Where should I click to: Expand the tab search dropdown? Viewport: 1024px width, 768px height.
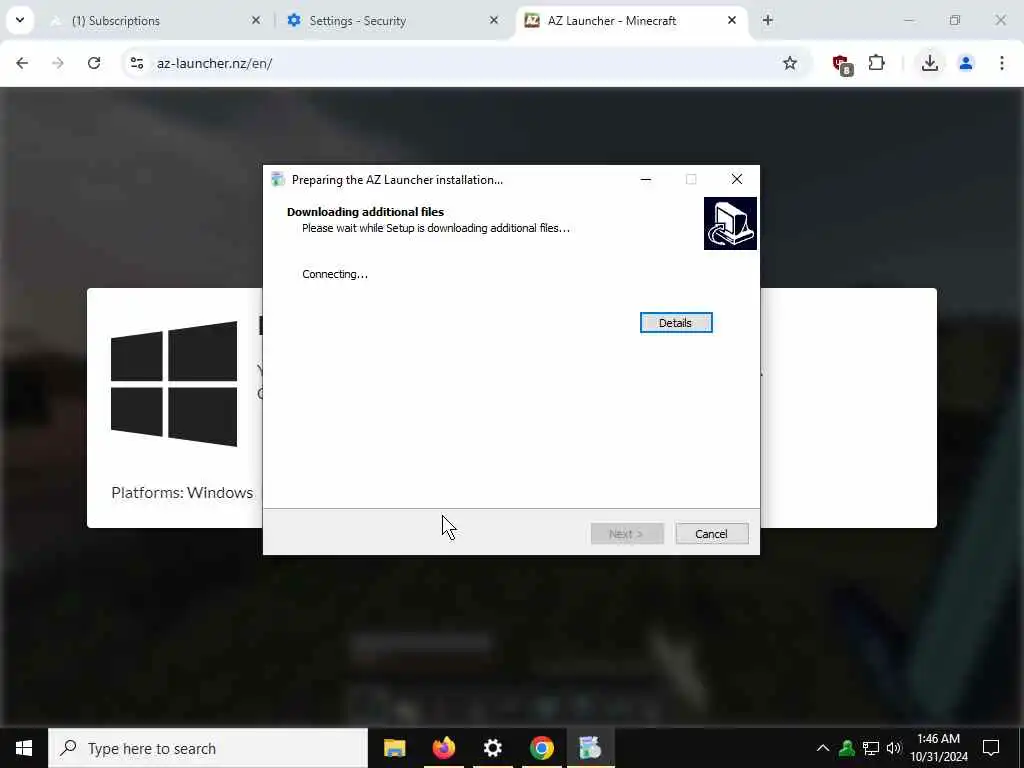(x=20, y=20)
